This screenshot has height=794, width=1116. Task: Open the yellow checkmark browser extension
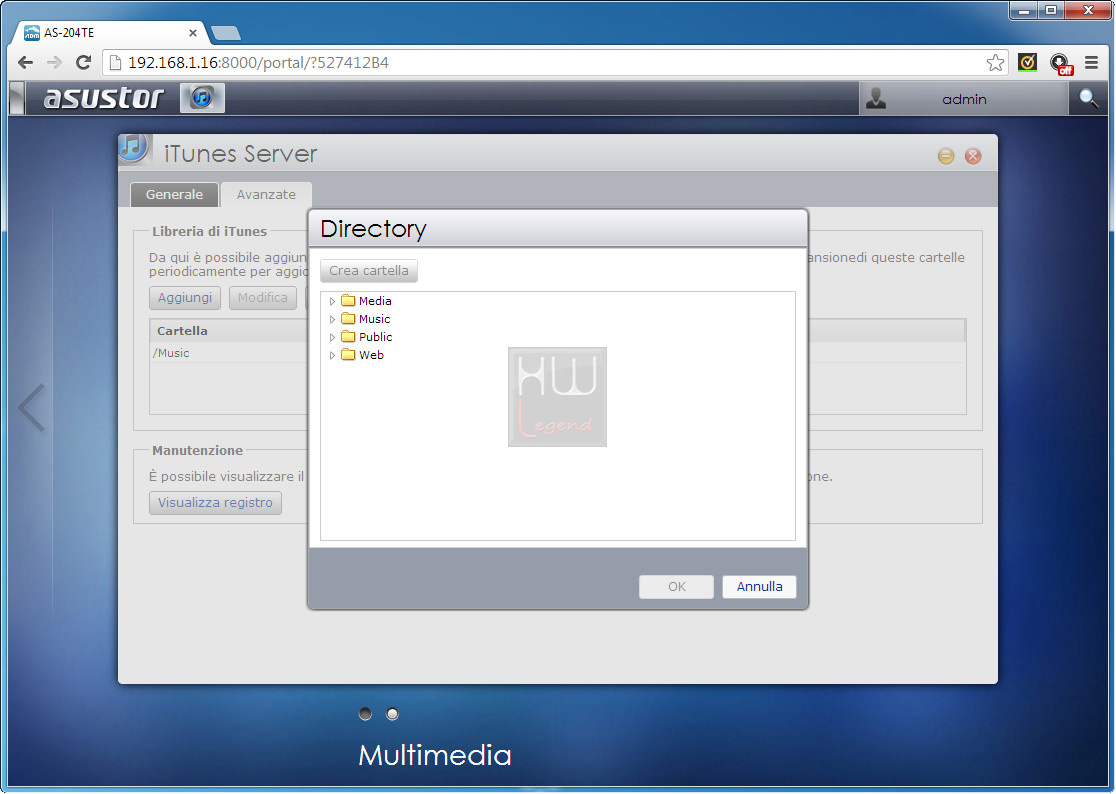pyautogui.click(x=1027, y=63)
